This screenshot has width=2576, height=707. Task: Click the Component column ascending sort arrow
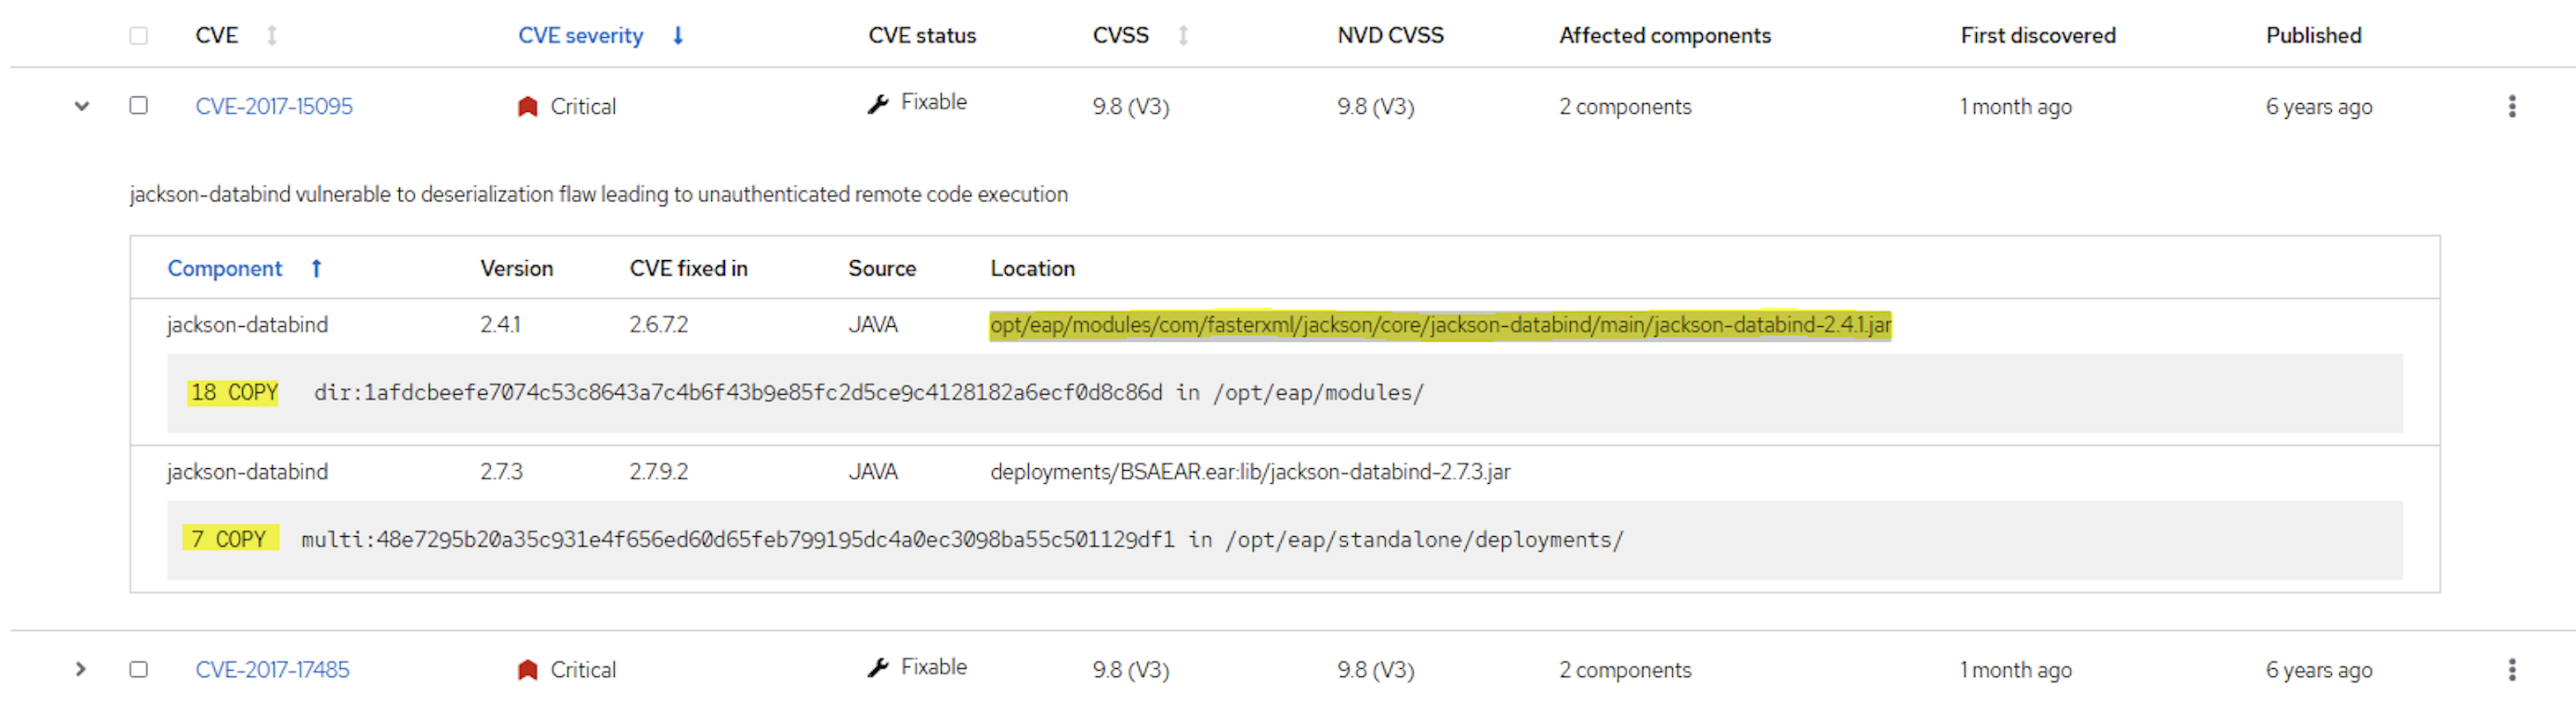coord(316,269)
